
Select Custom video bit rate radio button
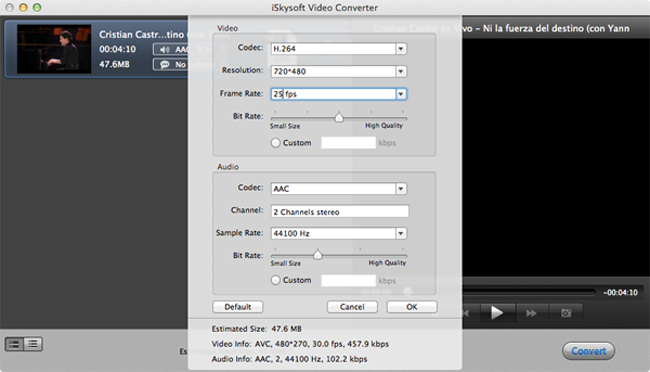pos(276,143)
